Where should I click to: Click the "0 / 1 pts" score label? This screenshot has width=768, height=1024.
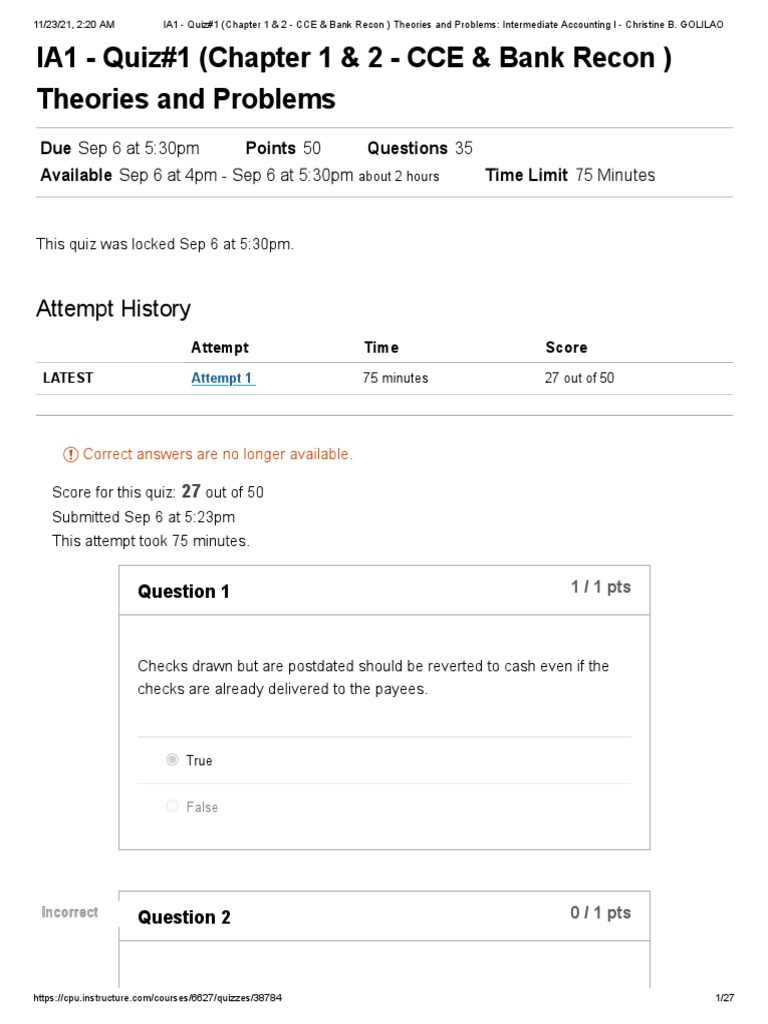click(x=600, y=912)
